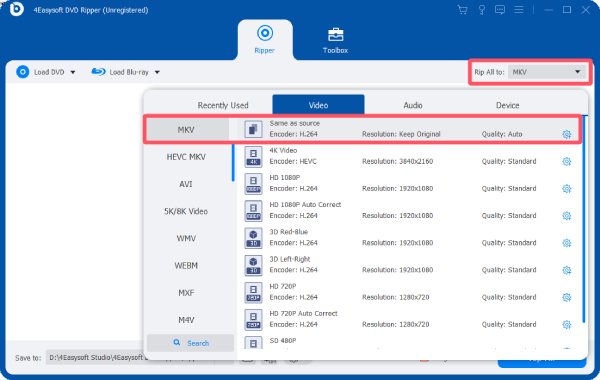Open settings gear for Same as source
The image size is (600, 380).
tap(567, 134)
